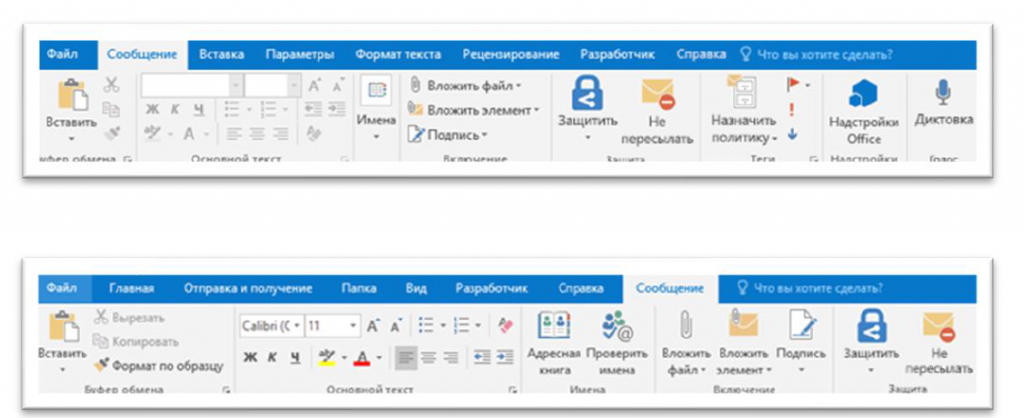Click the Имена button icon

click(x=377, y=91)
